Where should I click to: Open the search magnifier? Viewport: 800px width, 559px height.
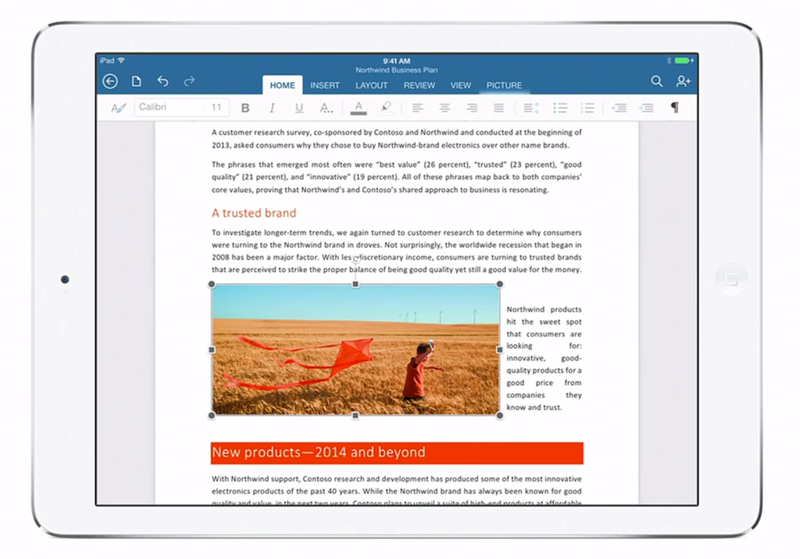(657, 81)
